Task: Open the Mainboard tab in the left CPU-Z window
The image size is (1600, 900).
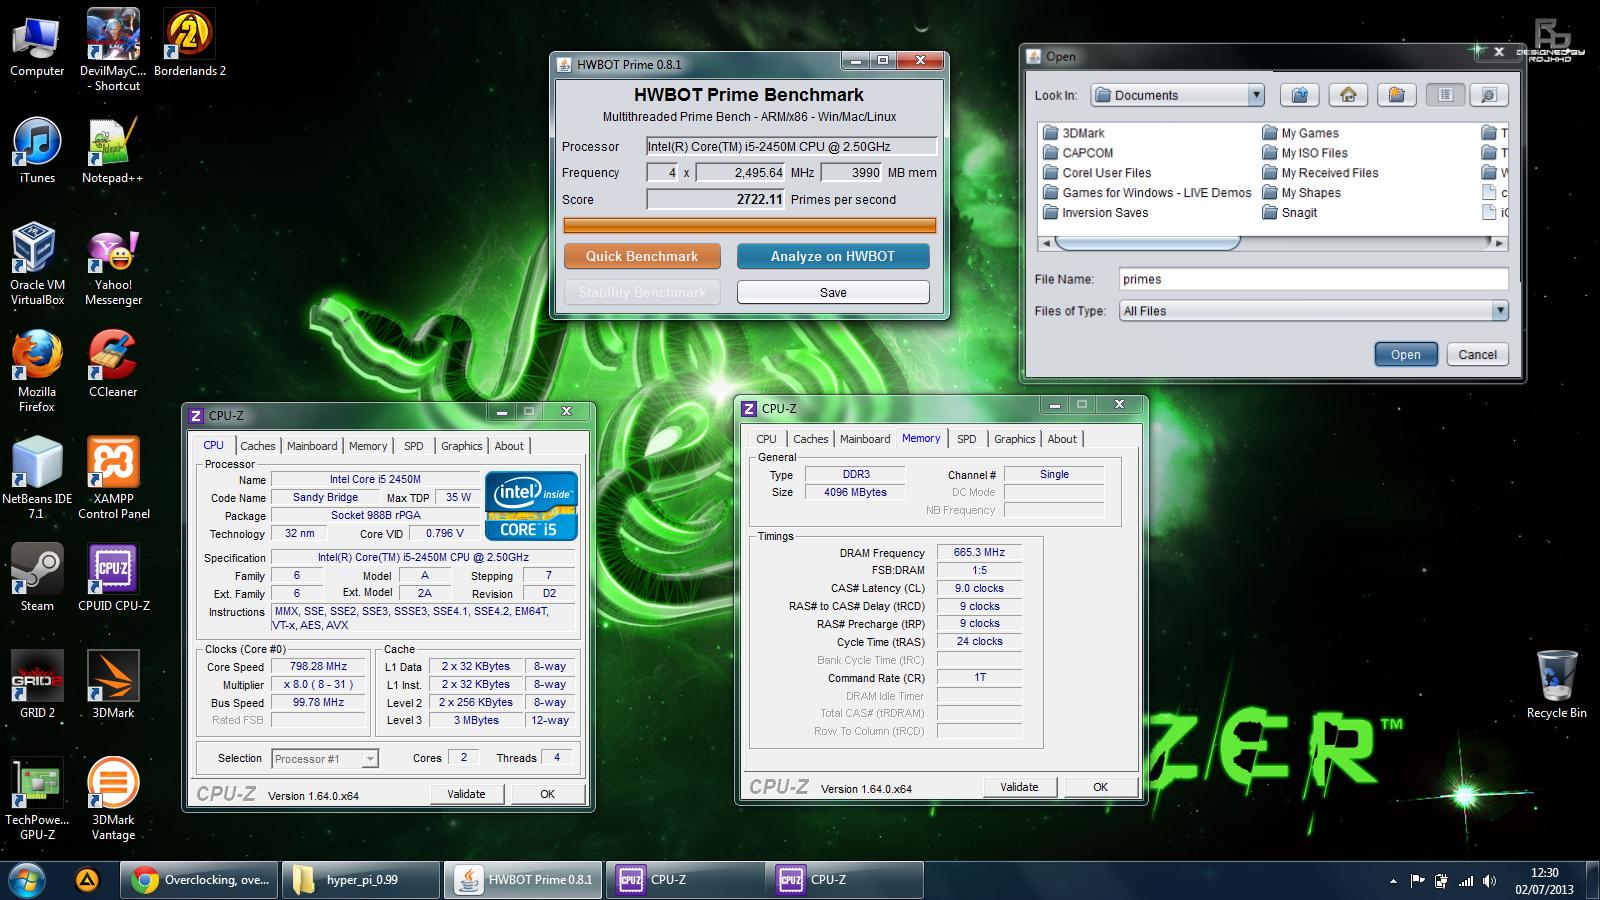Action: 312,446
